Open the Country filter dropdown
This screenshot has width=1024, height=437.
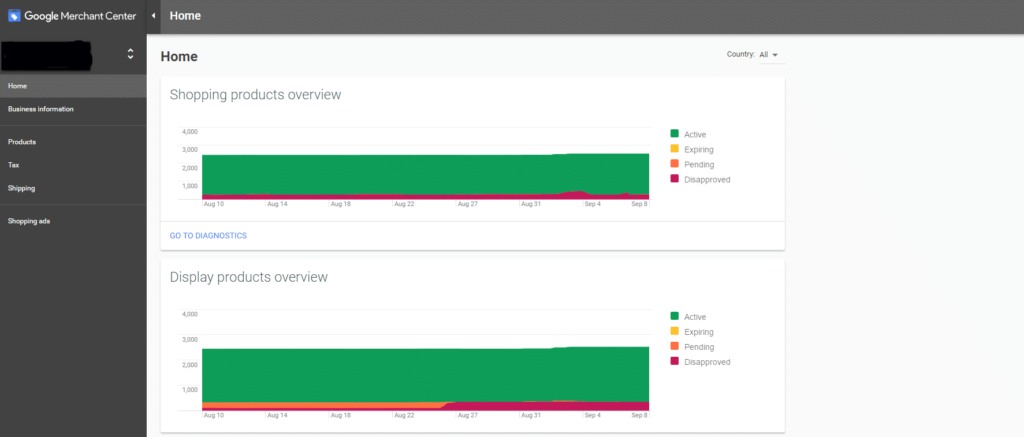[766, 55]
